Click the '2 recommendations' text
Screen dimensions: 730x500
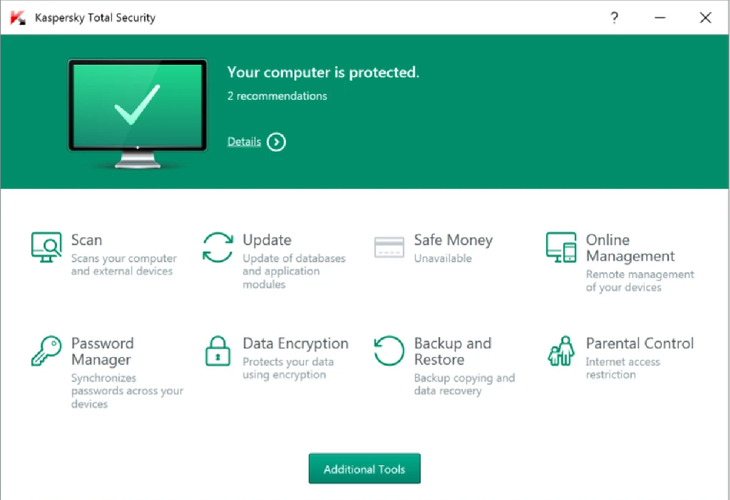point(277,96)
